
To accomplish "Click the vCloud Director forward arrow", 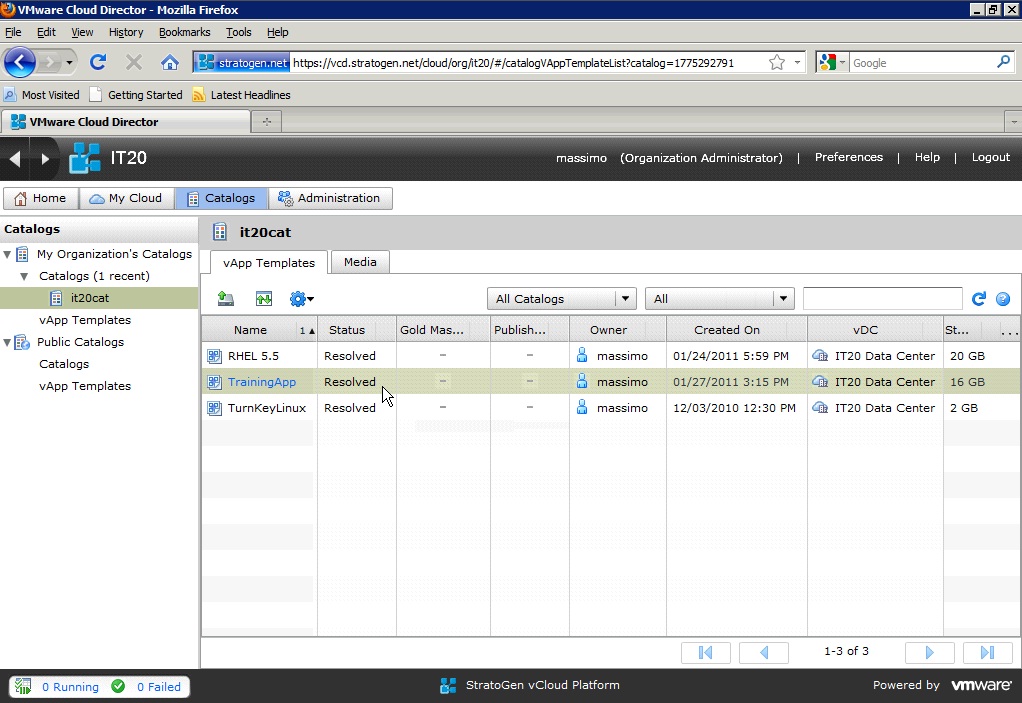I will pyautogui.click(x=44, y=158).
